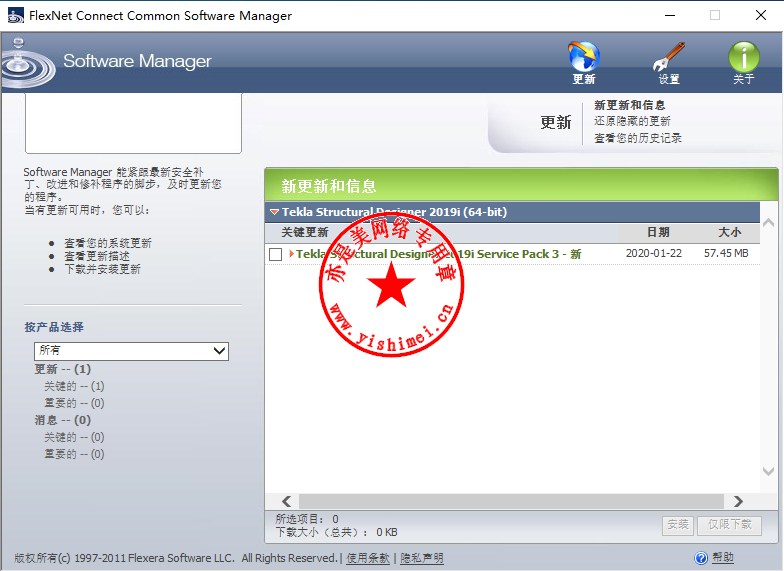Screen dimensions: 784x571
Task: Click the horizontal scrollbar right arrow
Action: click(738, 501)
